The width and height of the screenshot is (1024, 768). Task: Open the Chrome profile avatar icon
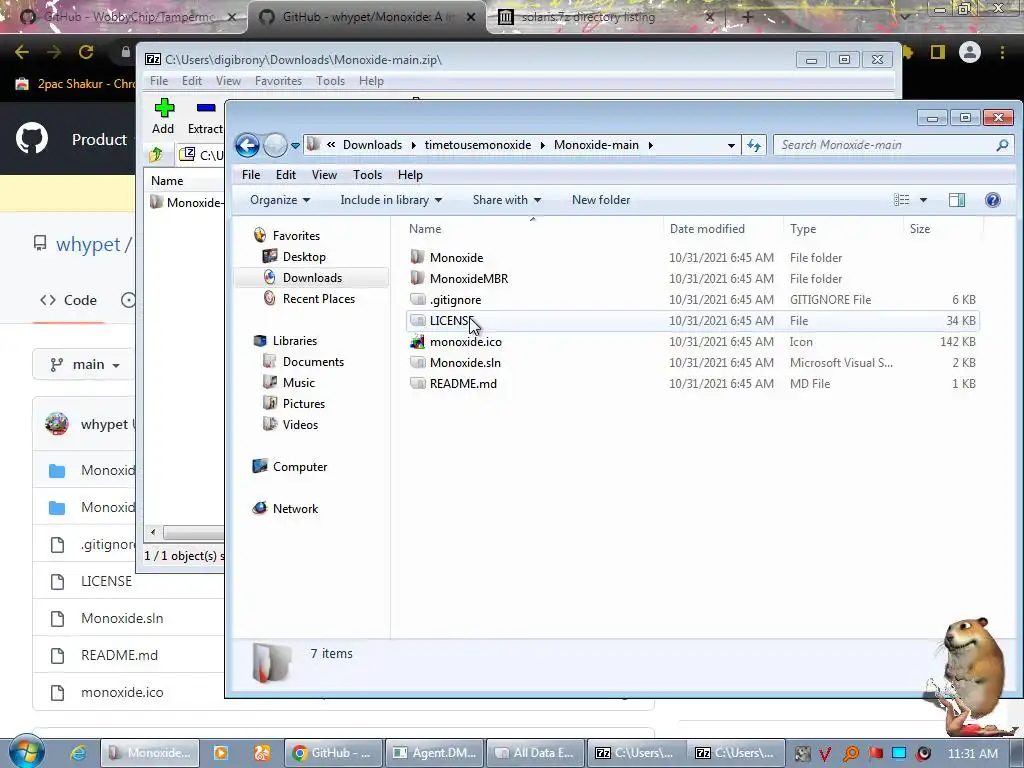(x=970, y=52)
